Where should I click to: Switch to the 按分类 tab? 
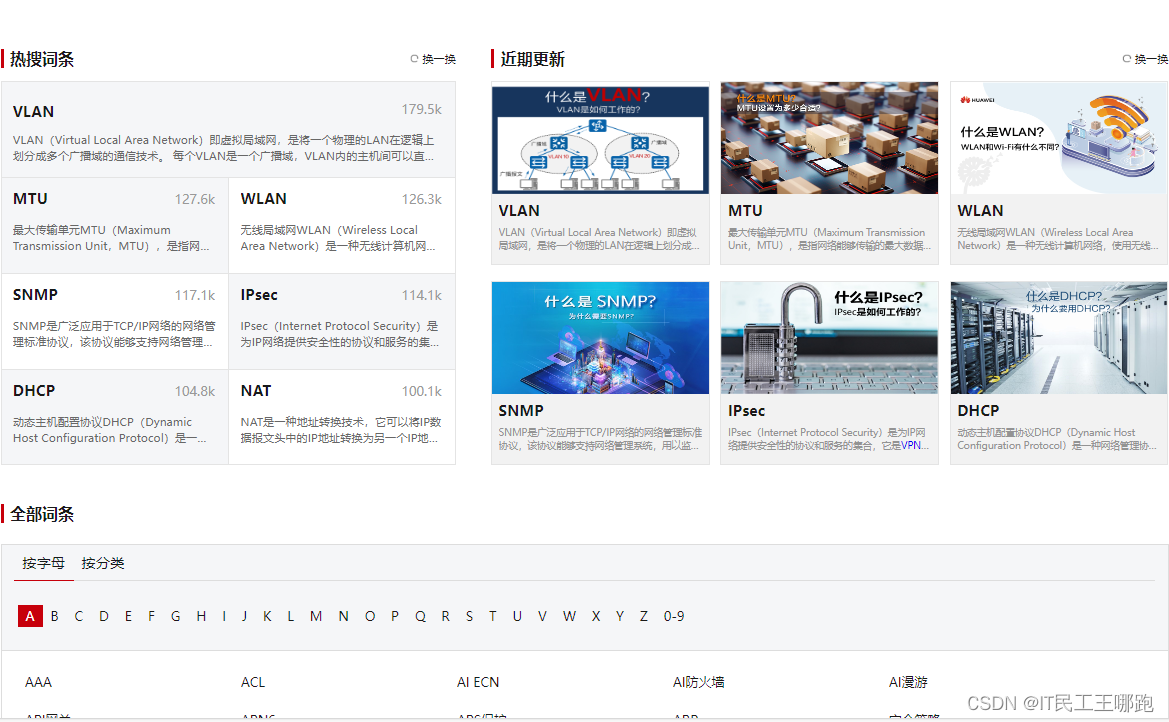click(x=103, y=563)
